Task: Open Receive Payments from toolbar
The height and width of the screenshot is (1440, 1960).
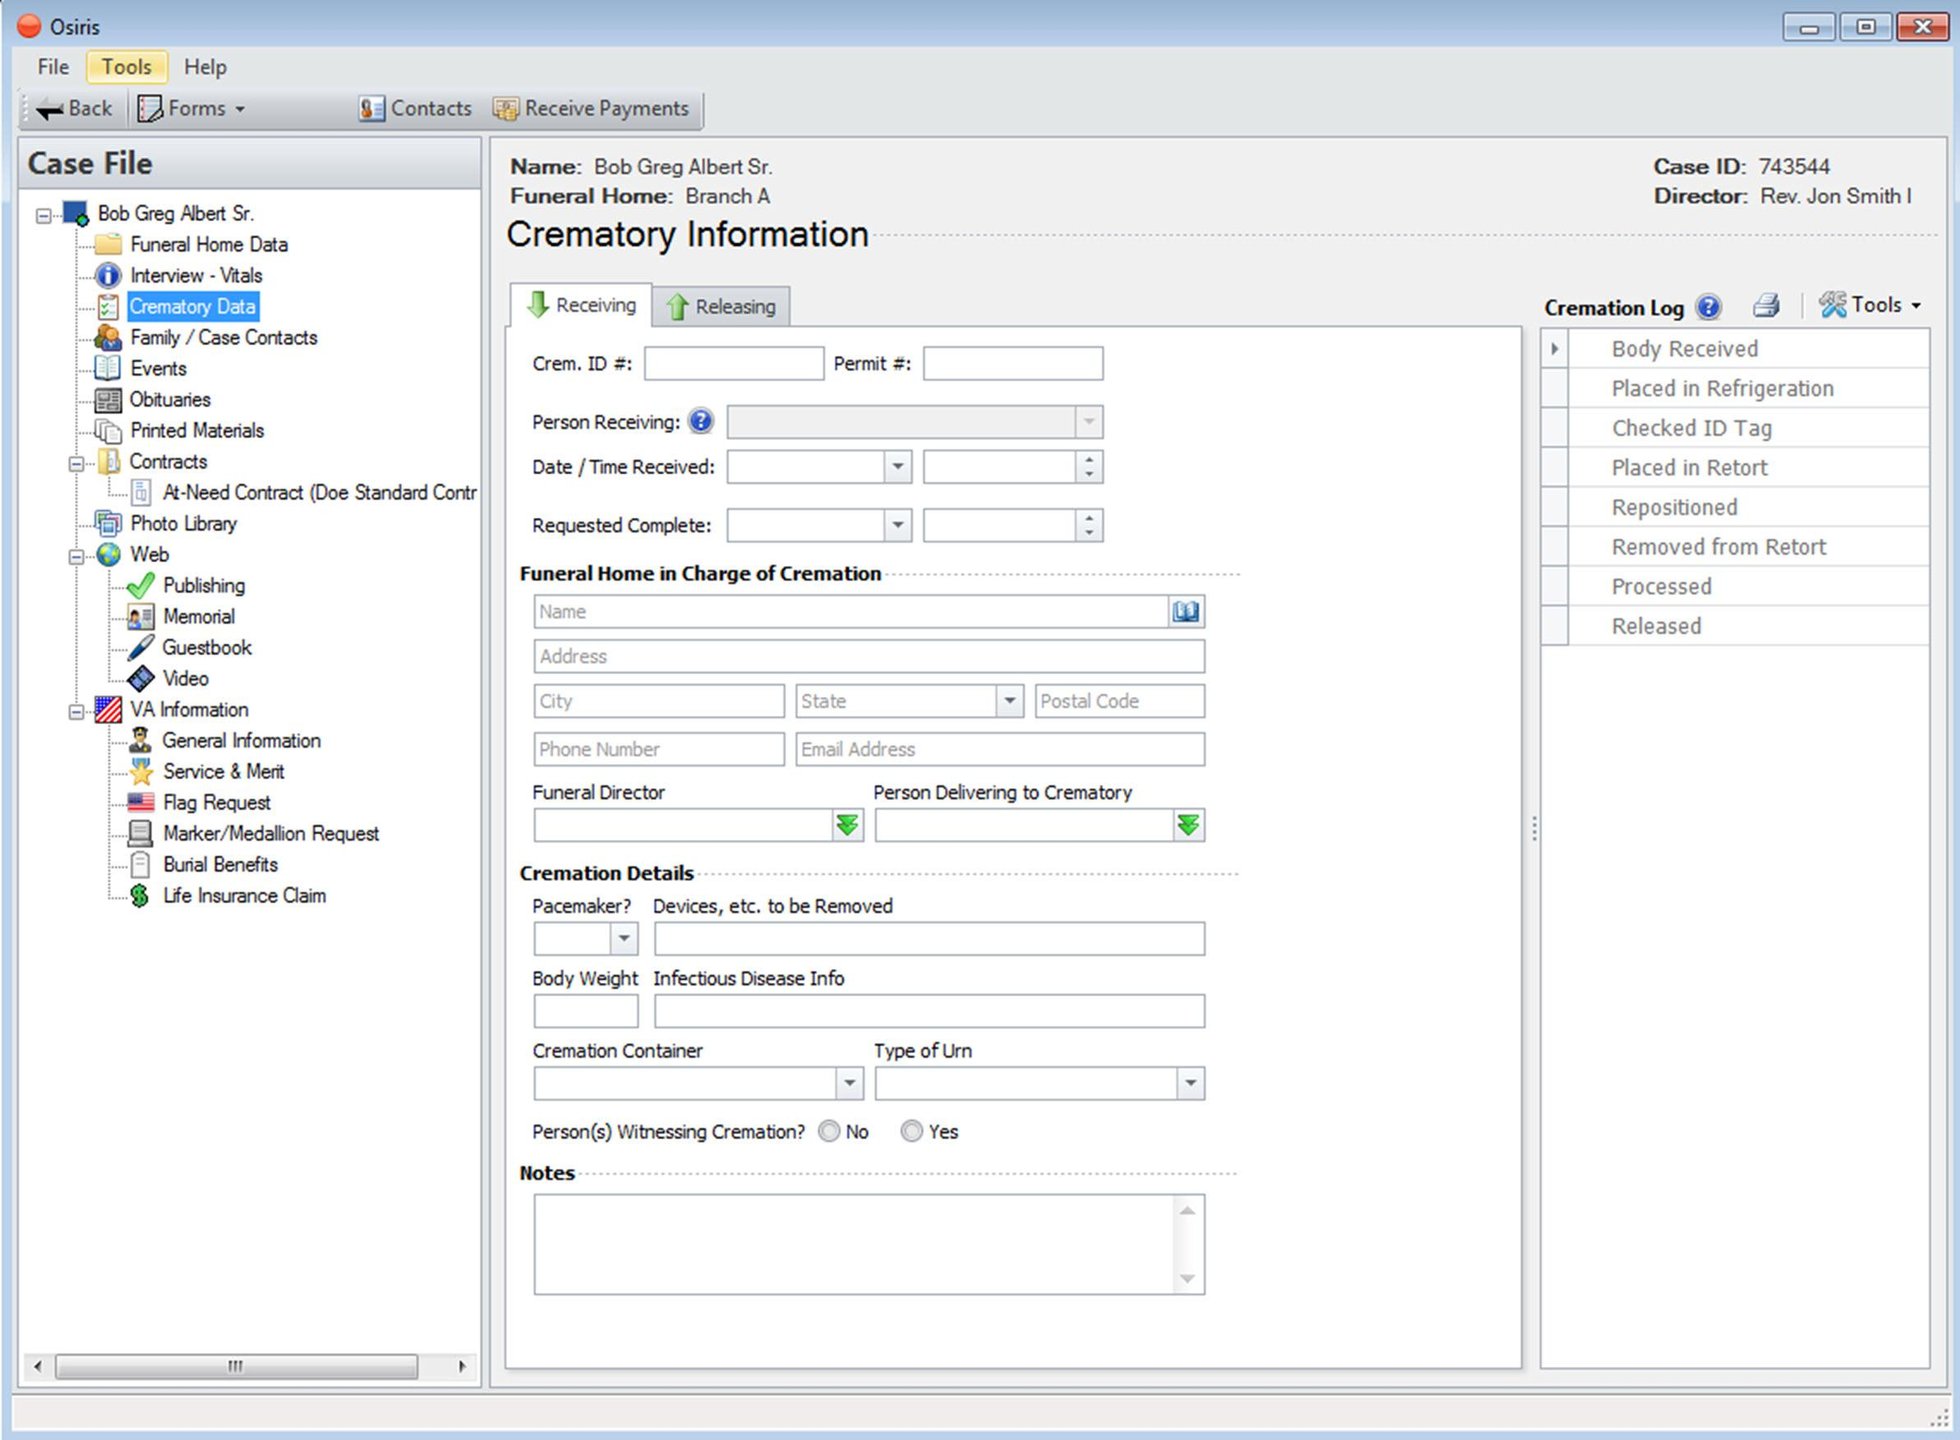Action: (x=592, y=108)
